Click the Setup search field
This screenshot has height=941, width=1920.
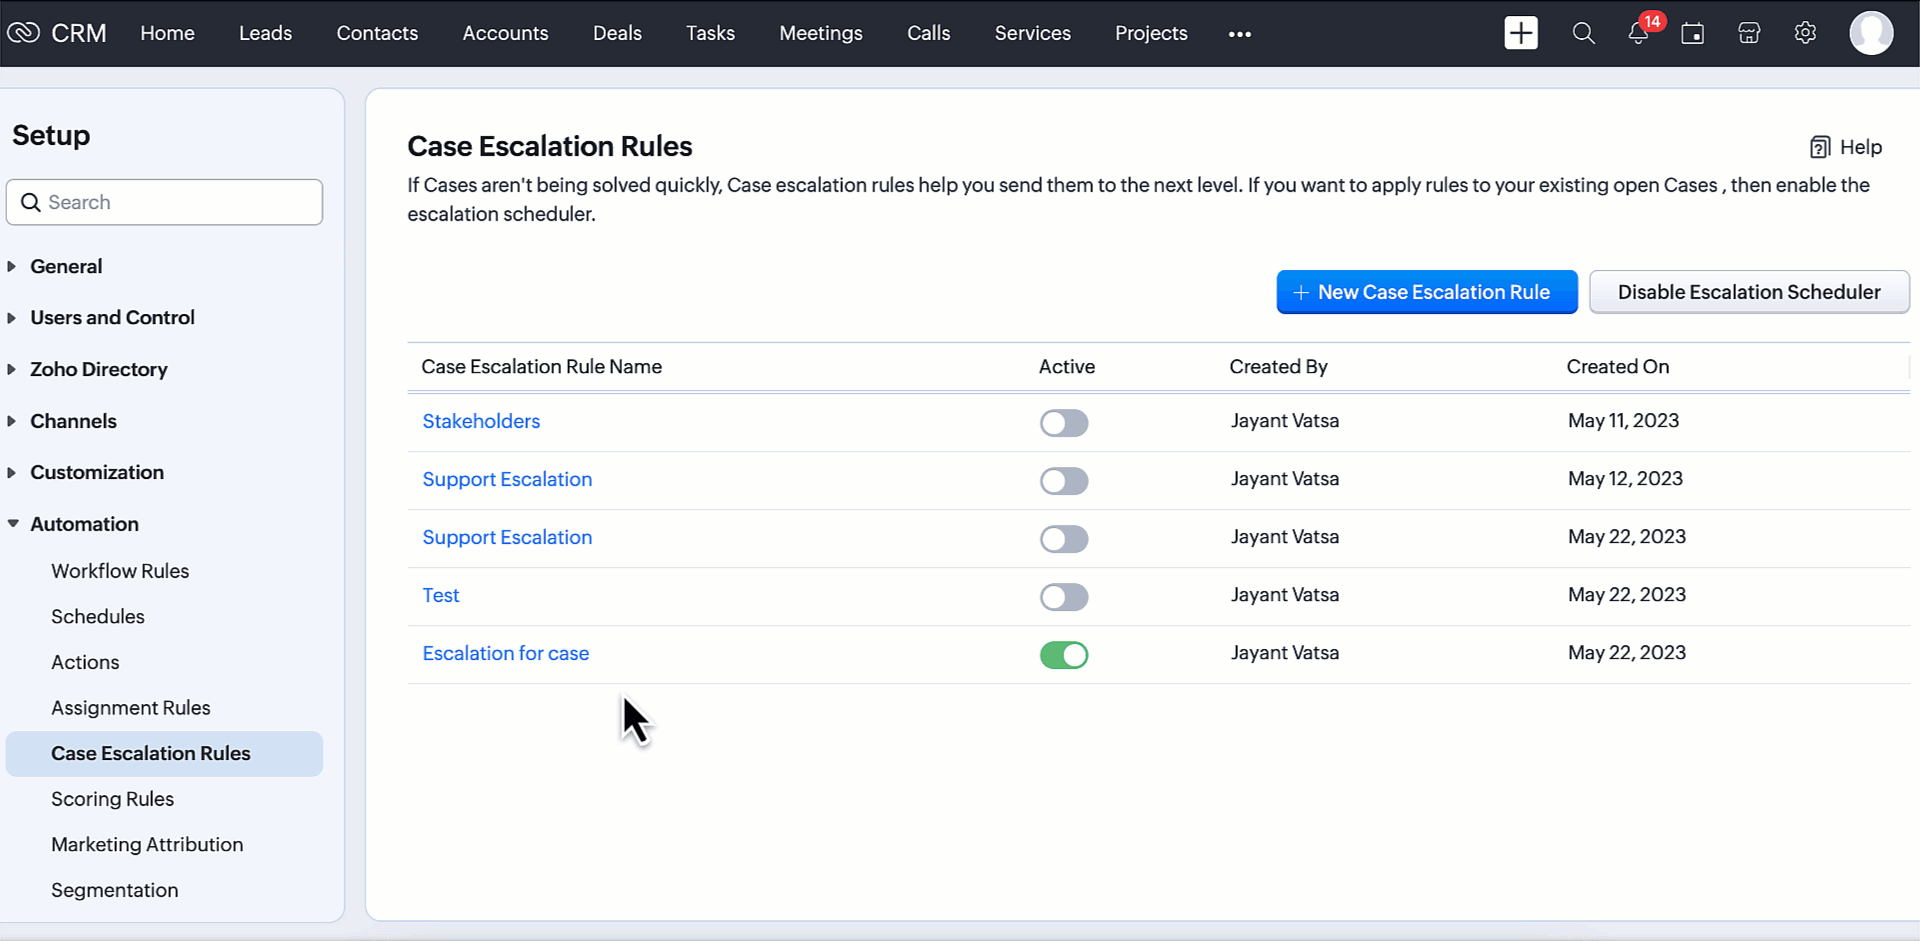coord(165,202)
